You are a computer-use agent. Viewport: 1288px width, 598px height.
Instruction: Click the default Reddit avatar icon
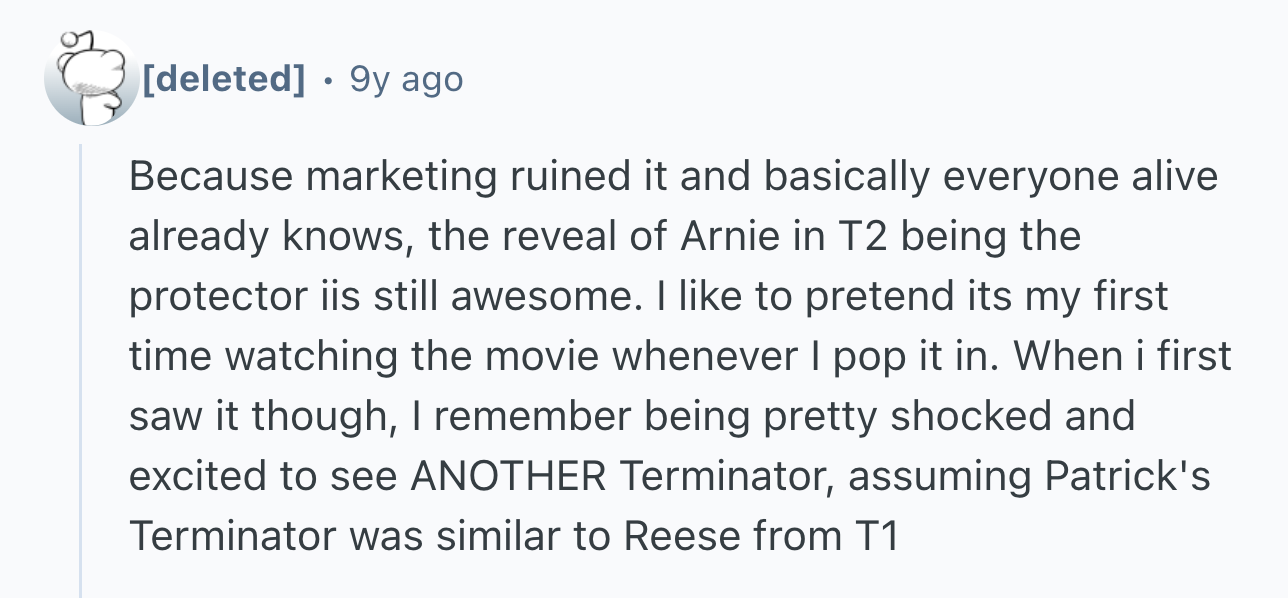click(91, 77)
